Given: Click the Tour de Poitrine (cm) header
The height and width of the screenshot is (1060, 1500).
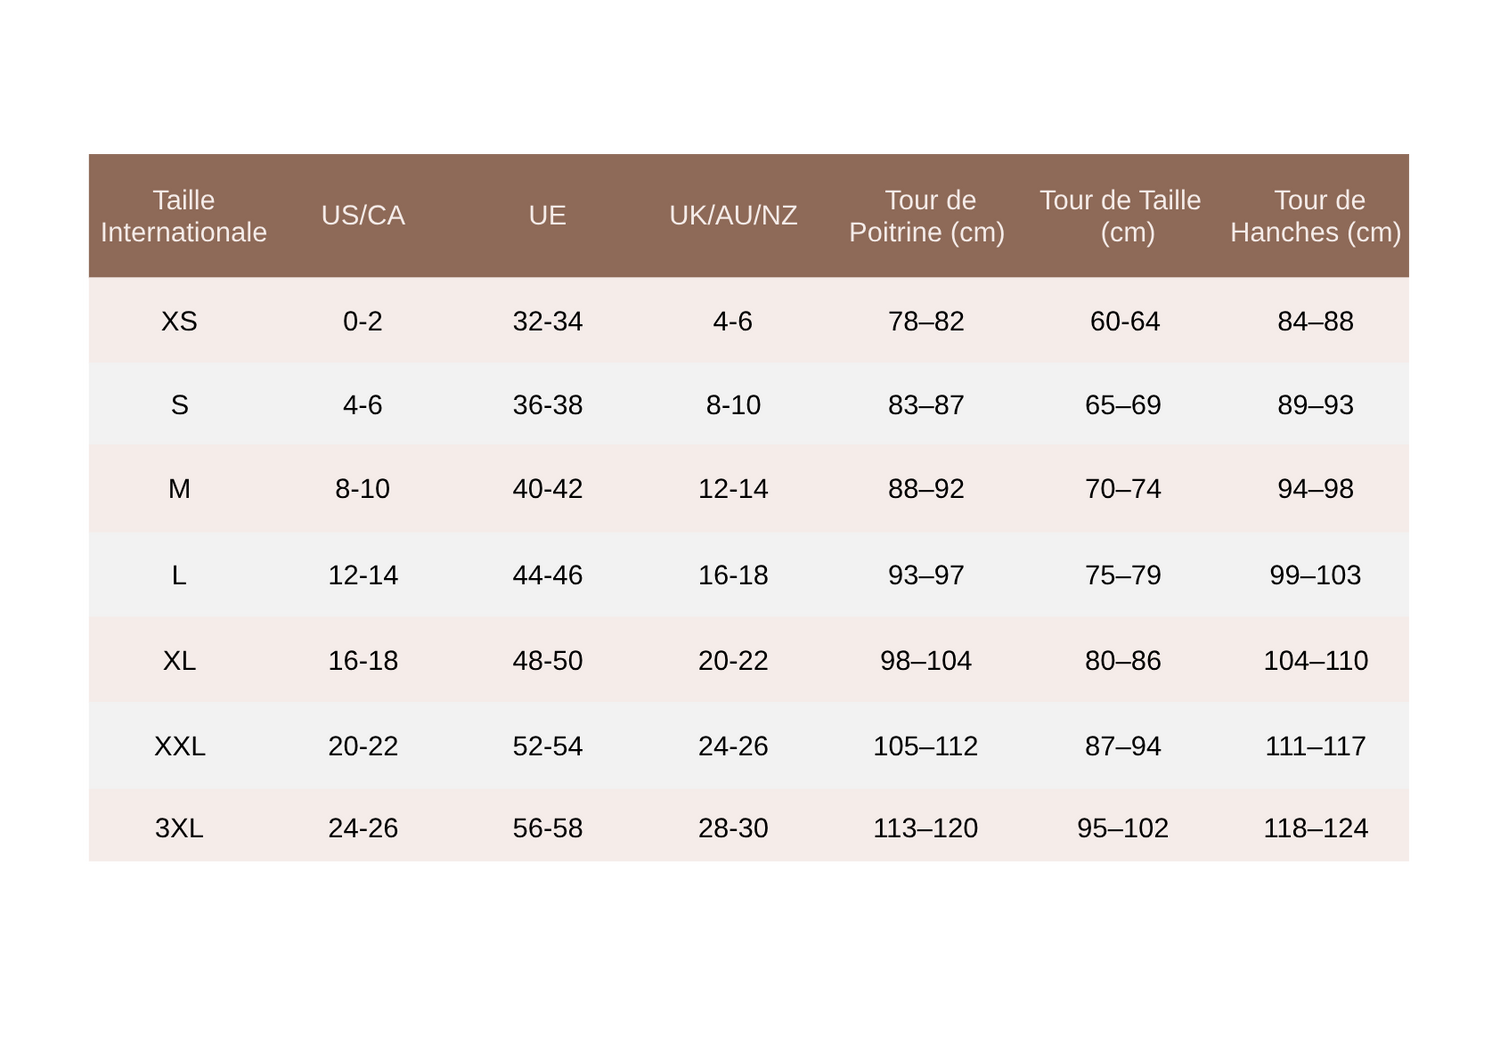Looking at the screenshot, I should 927,216.
